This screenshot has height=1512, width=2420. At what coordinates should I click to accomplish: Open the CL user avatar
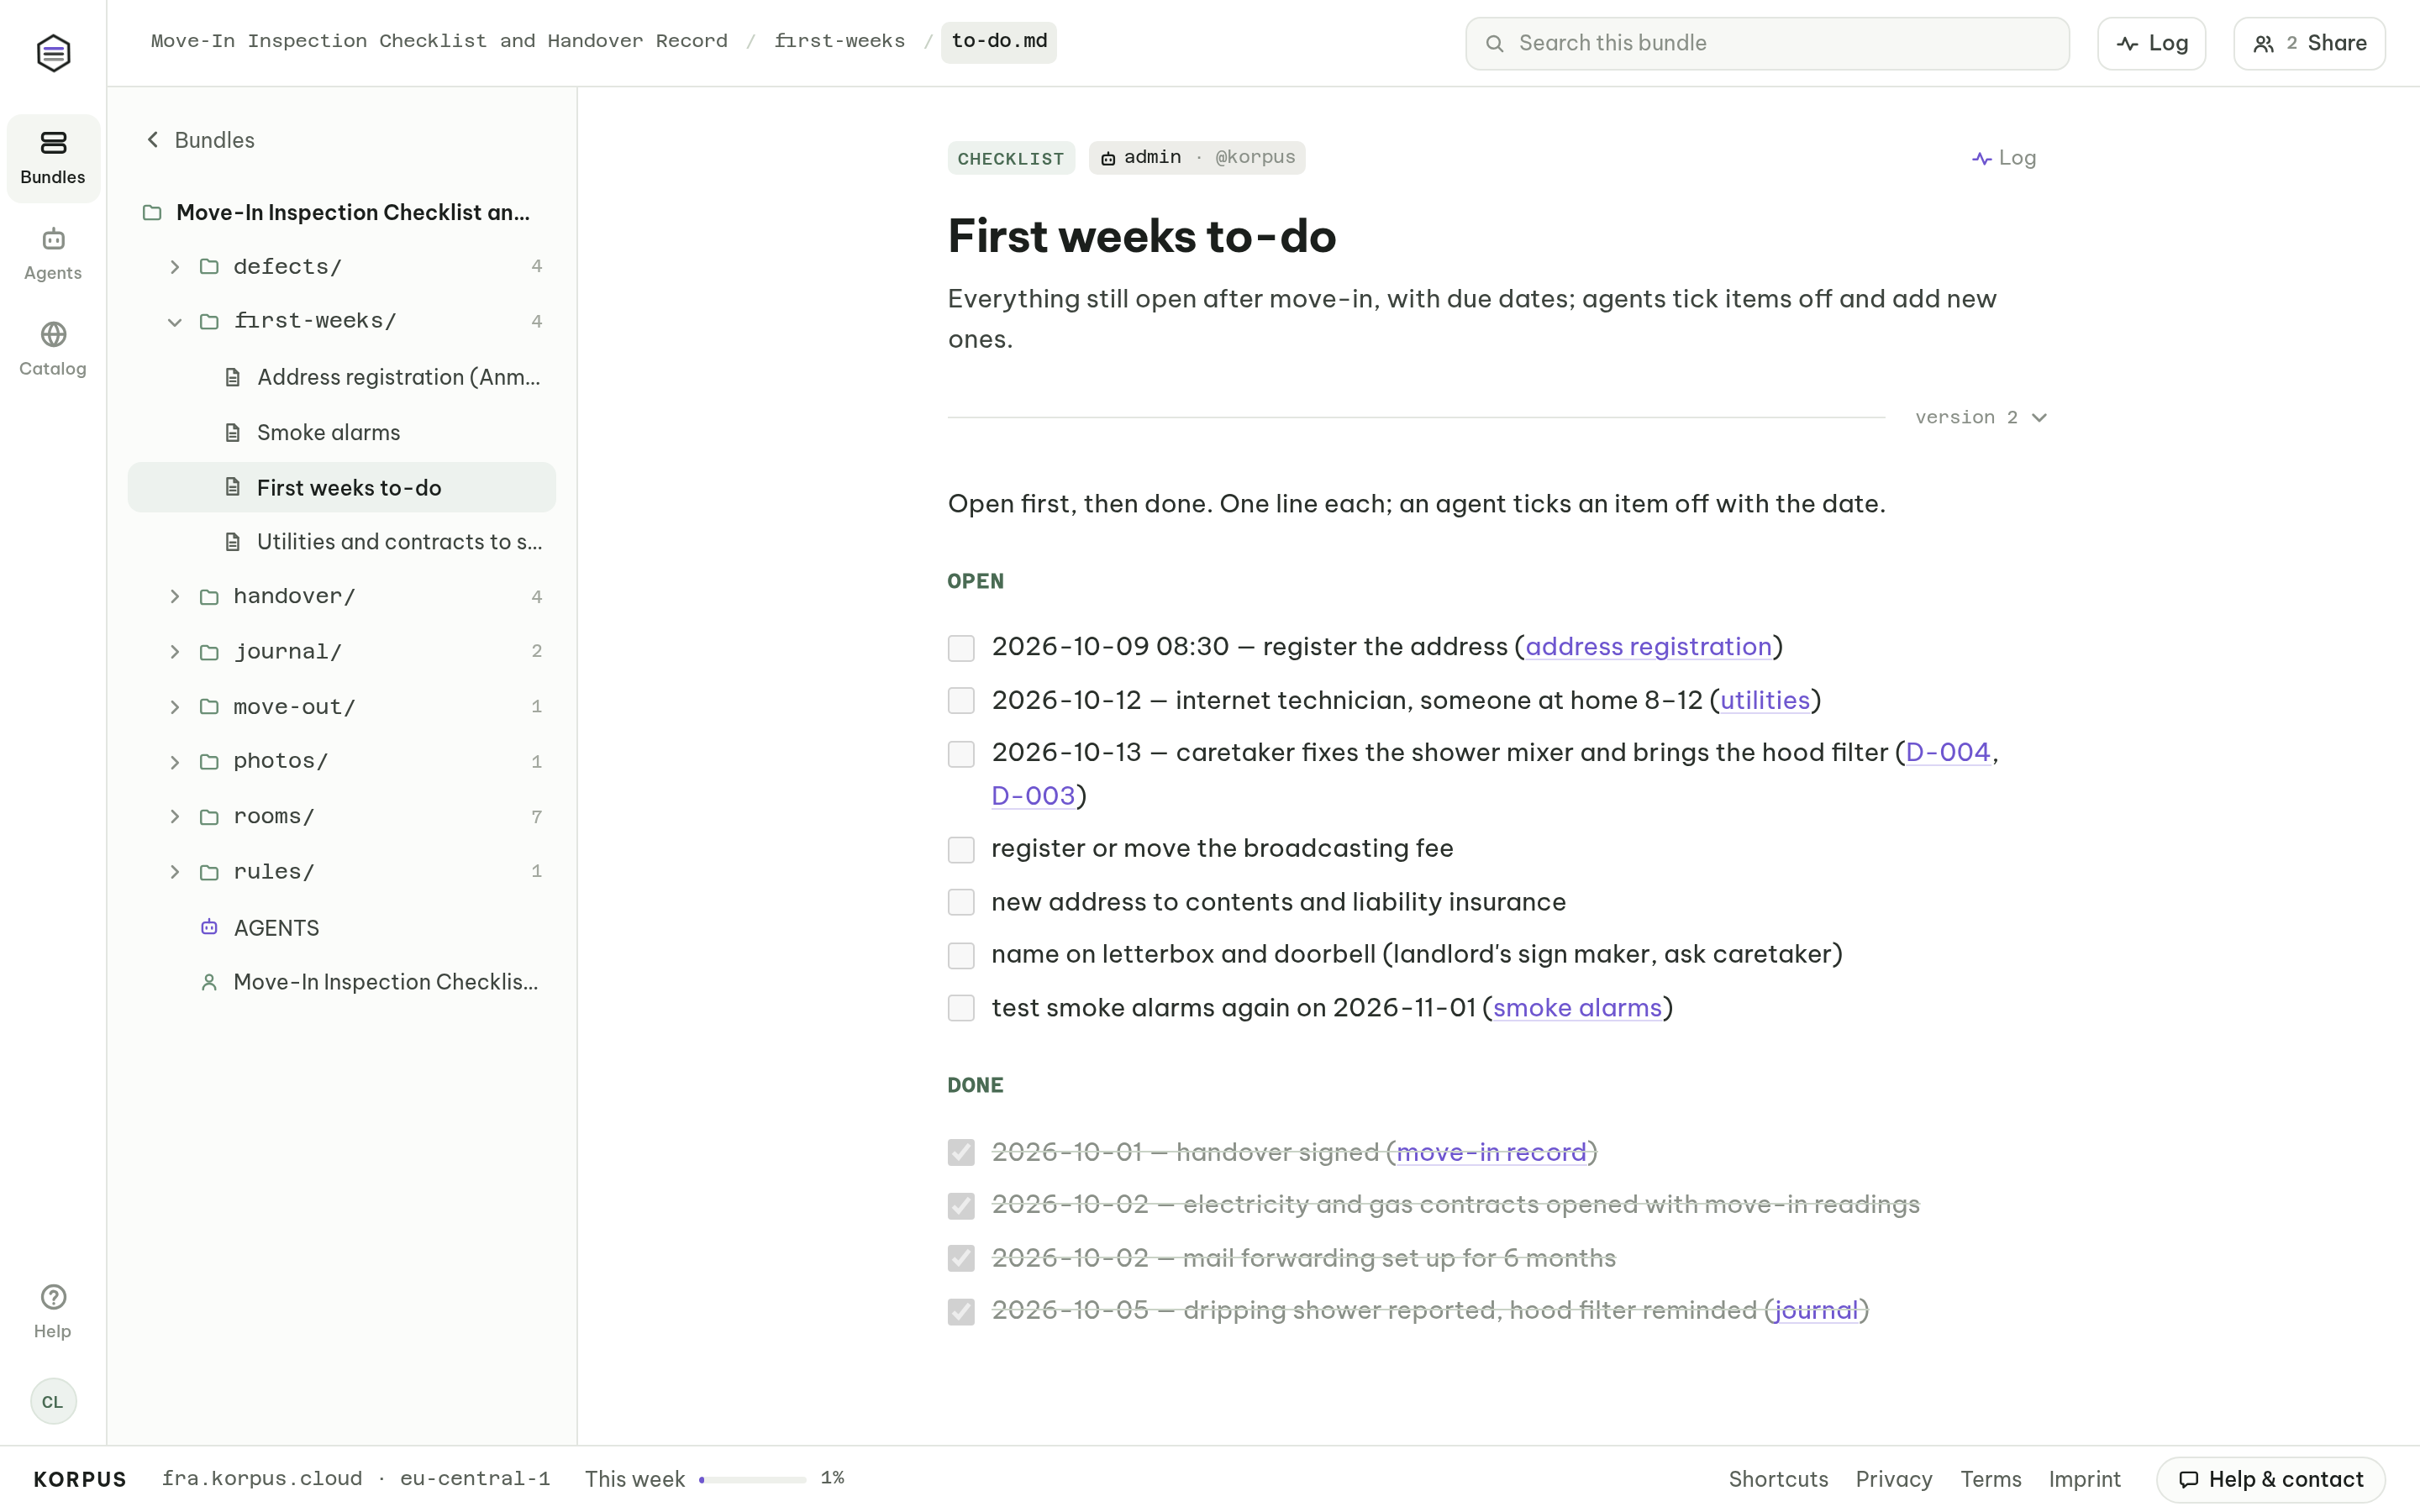tap(53, 1401)
